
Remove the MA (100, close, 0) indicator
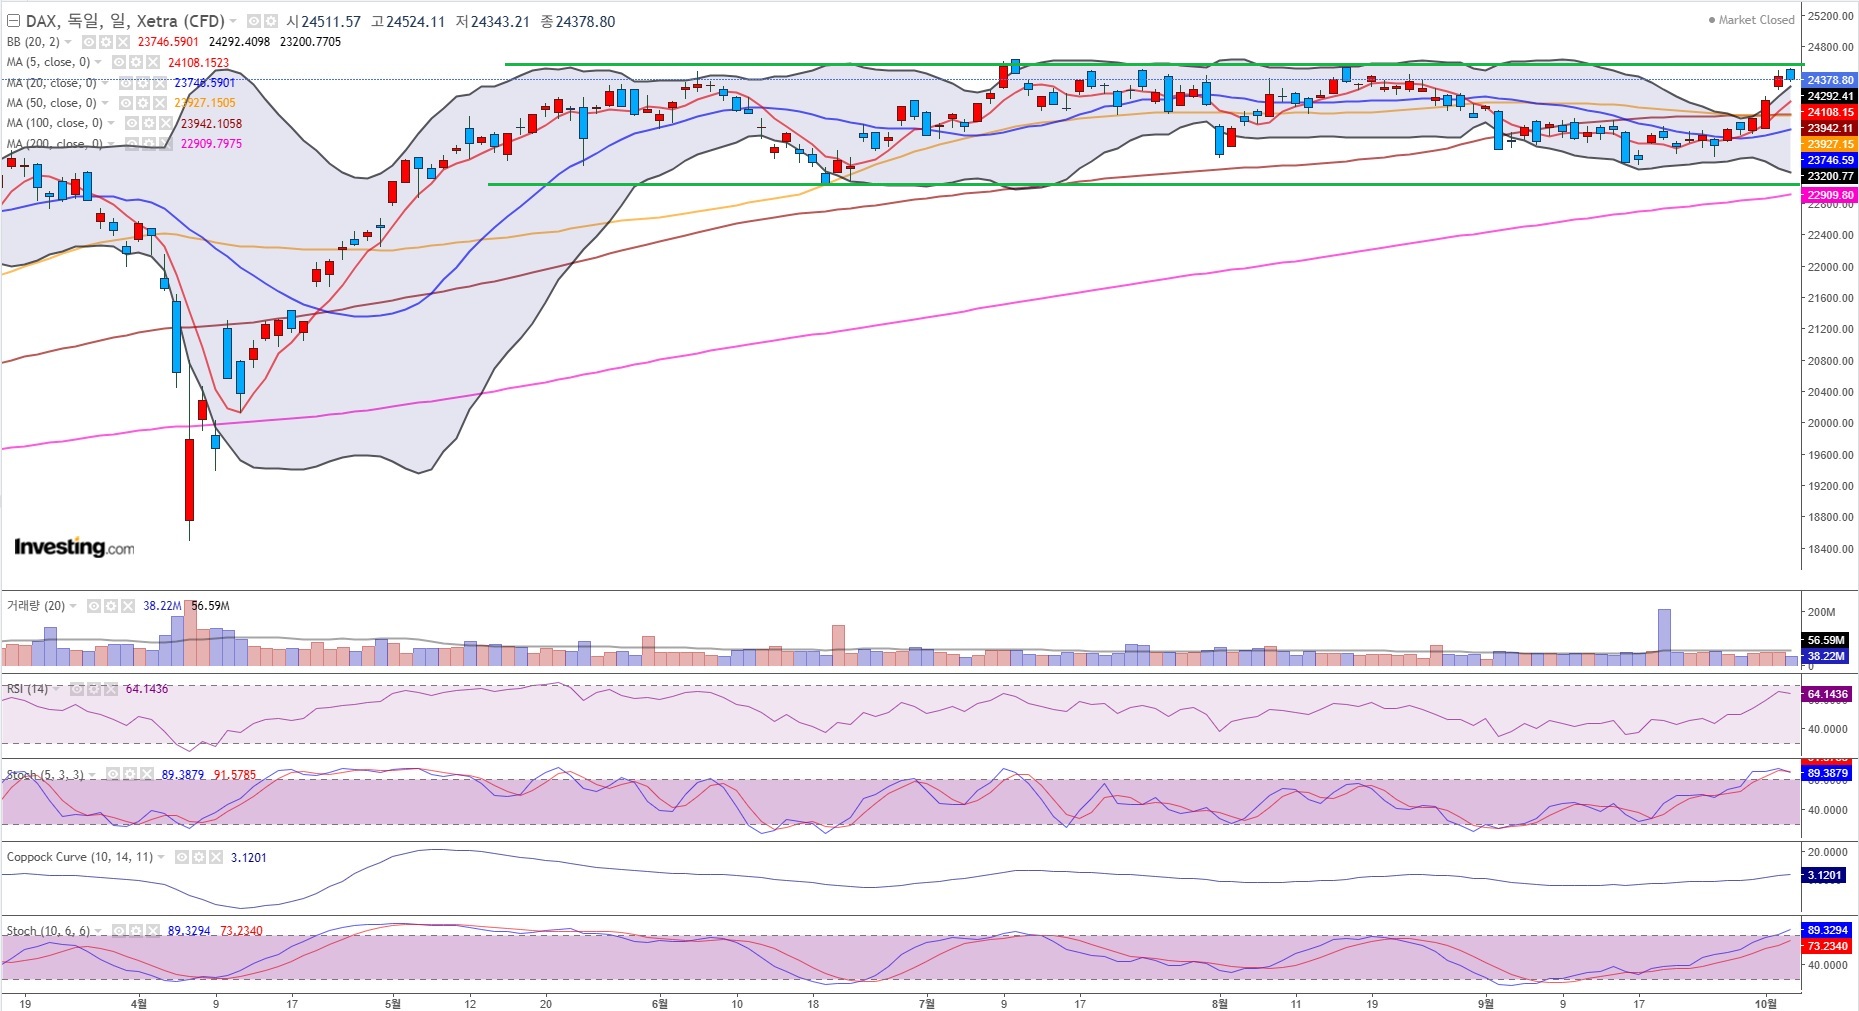pyautogui.click(x=165, y=123)
